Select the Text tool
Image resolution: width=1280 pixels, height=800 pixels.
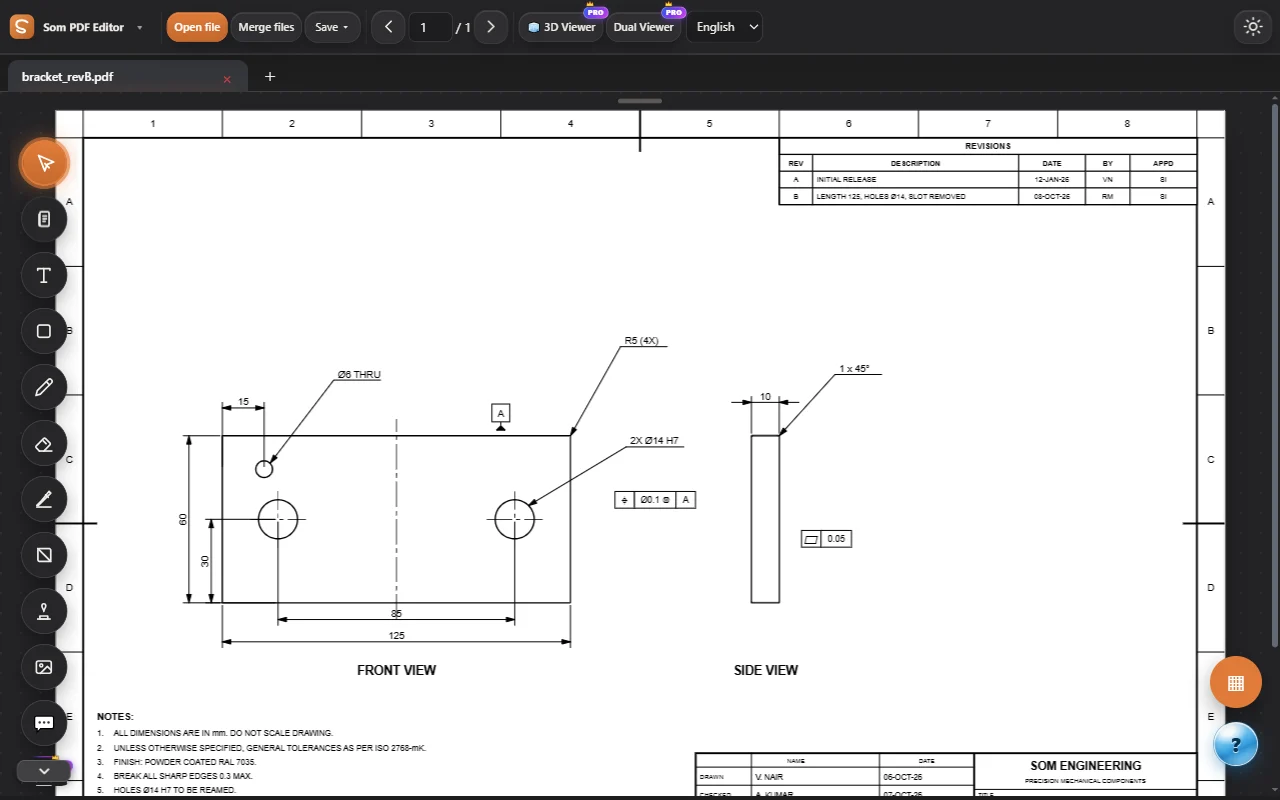click(44, 275)
